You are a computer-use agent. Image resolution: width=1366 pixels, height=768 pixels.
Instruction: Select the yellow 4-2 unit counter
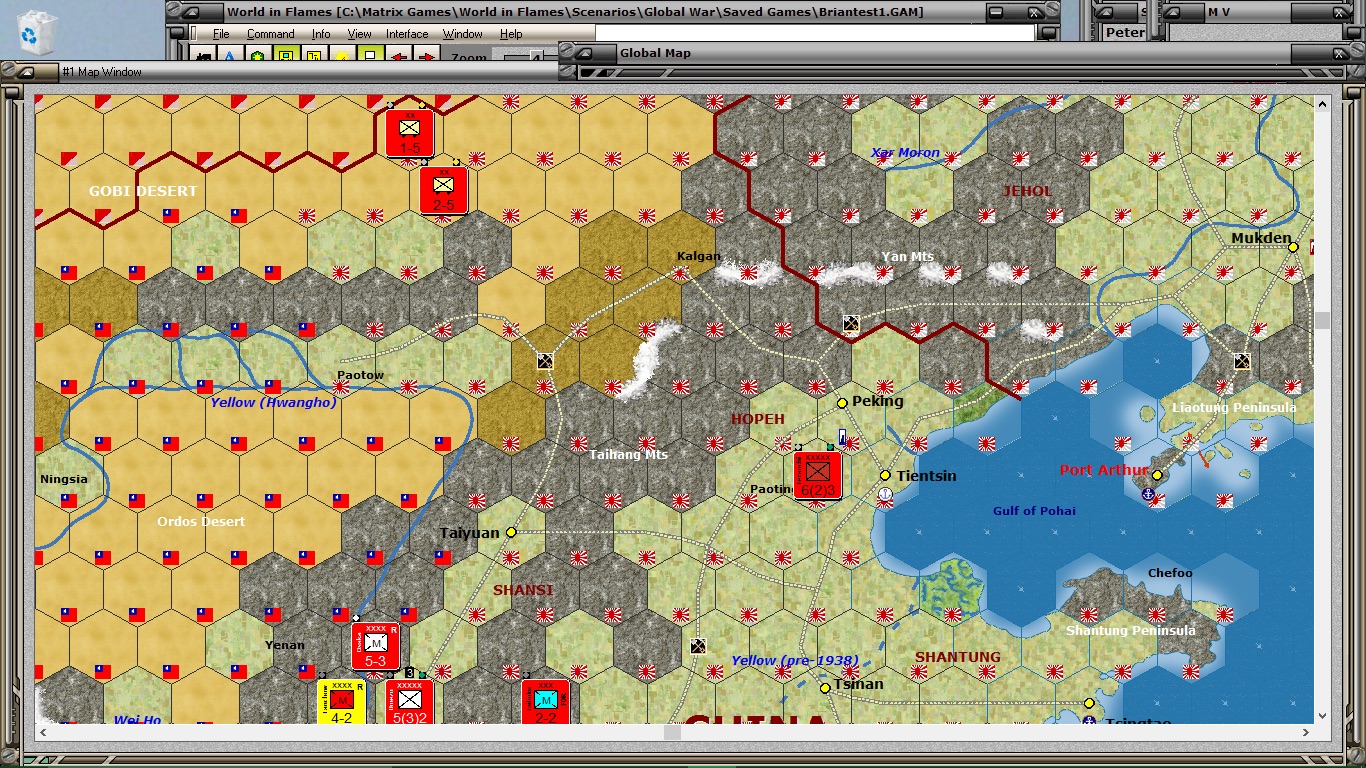(x=342, y=702)
